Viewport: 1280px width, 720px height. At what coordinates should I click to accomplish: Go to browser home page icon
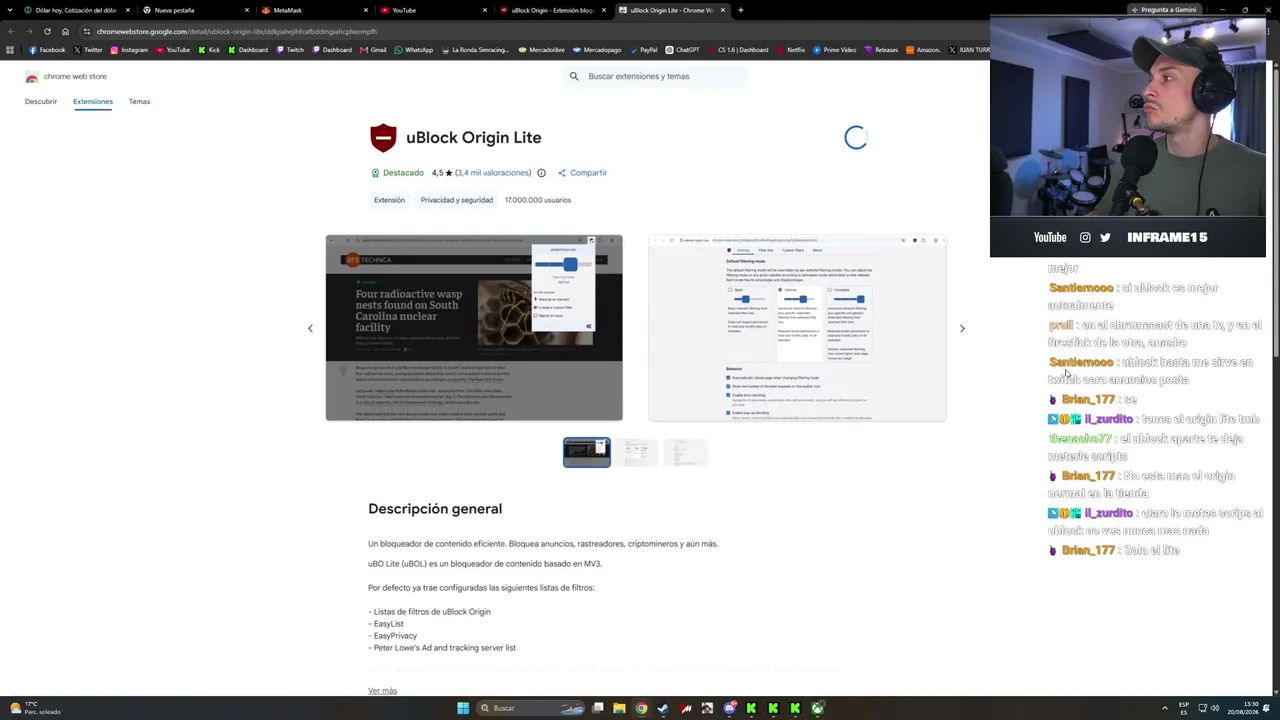65,31
